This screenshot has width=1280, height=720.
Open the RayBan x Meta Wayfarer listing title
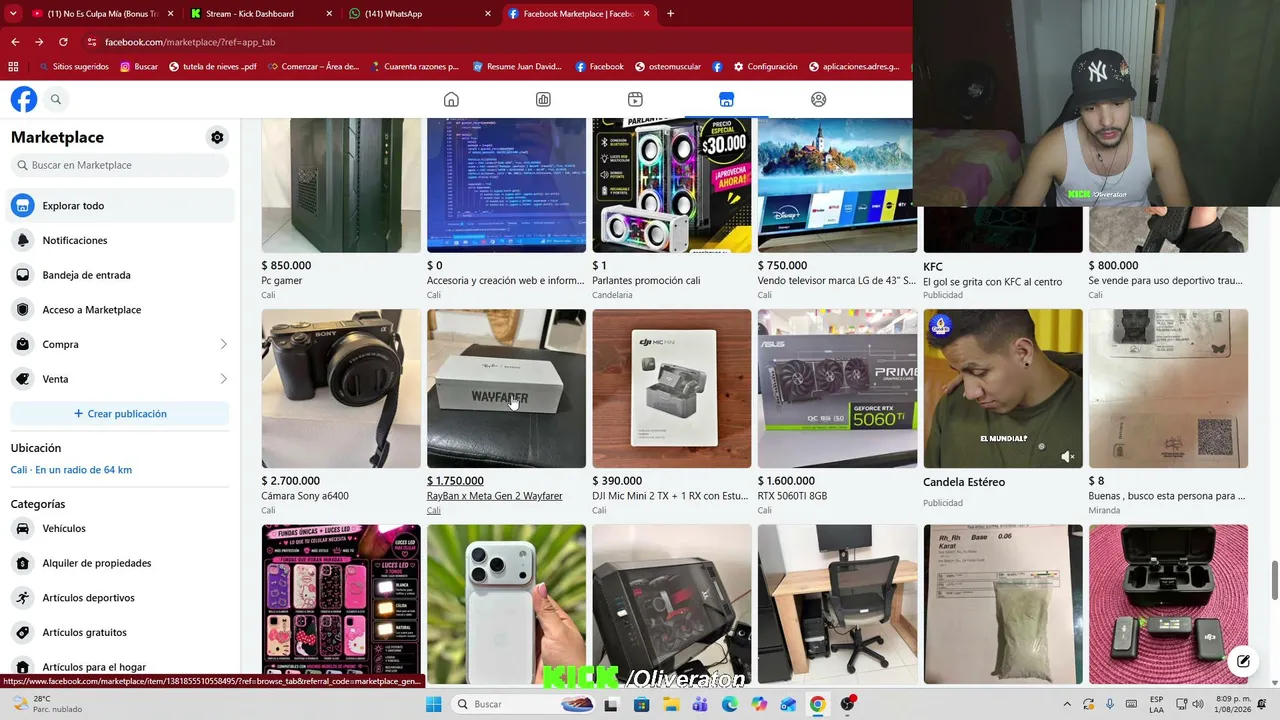pyautogui.click(x=495, y=496)
